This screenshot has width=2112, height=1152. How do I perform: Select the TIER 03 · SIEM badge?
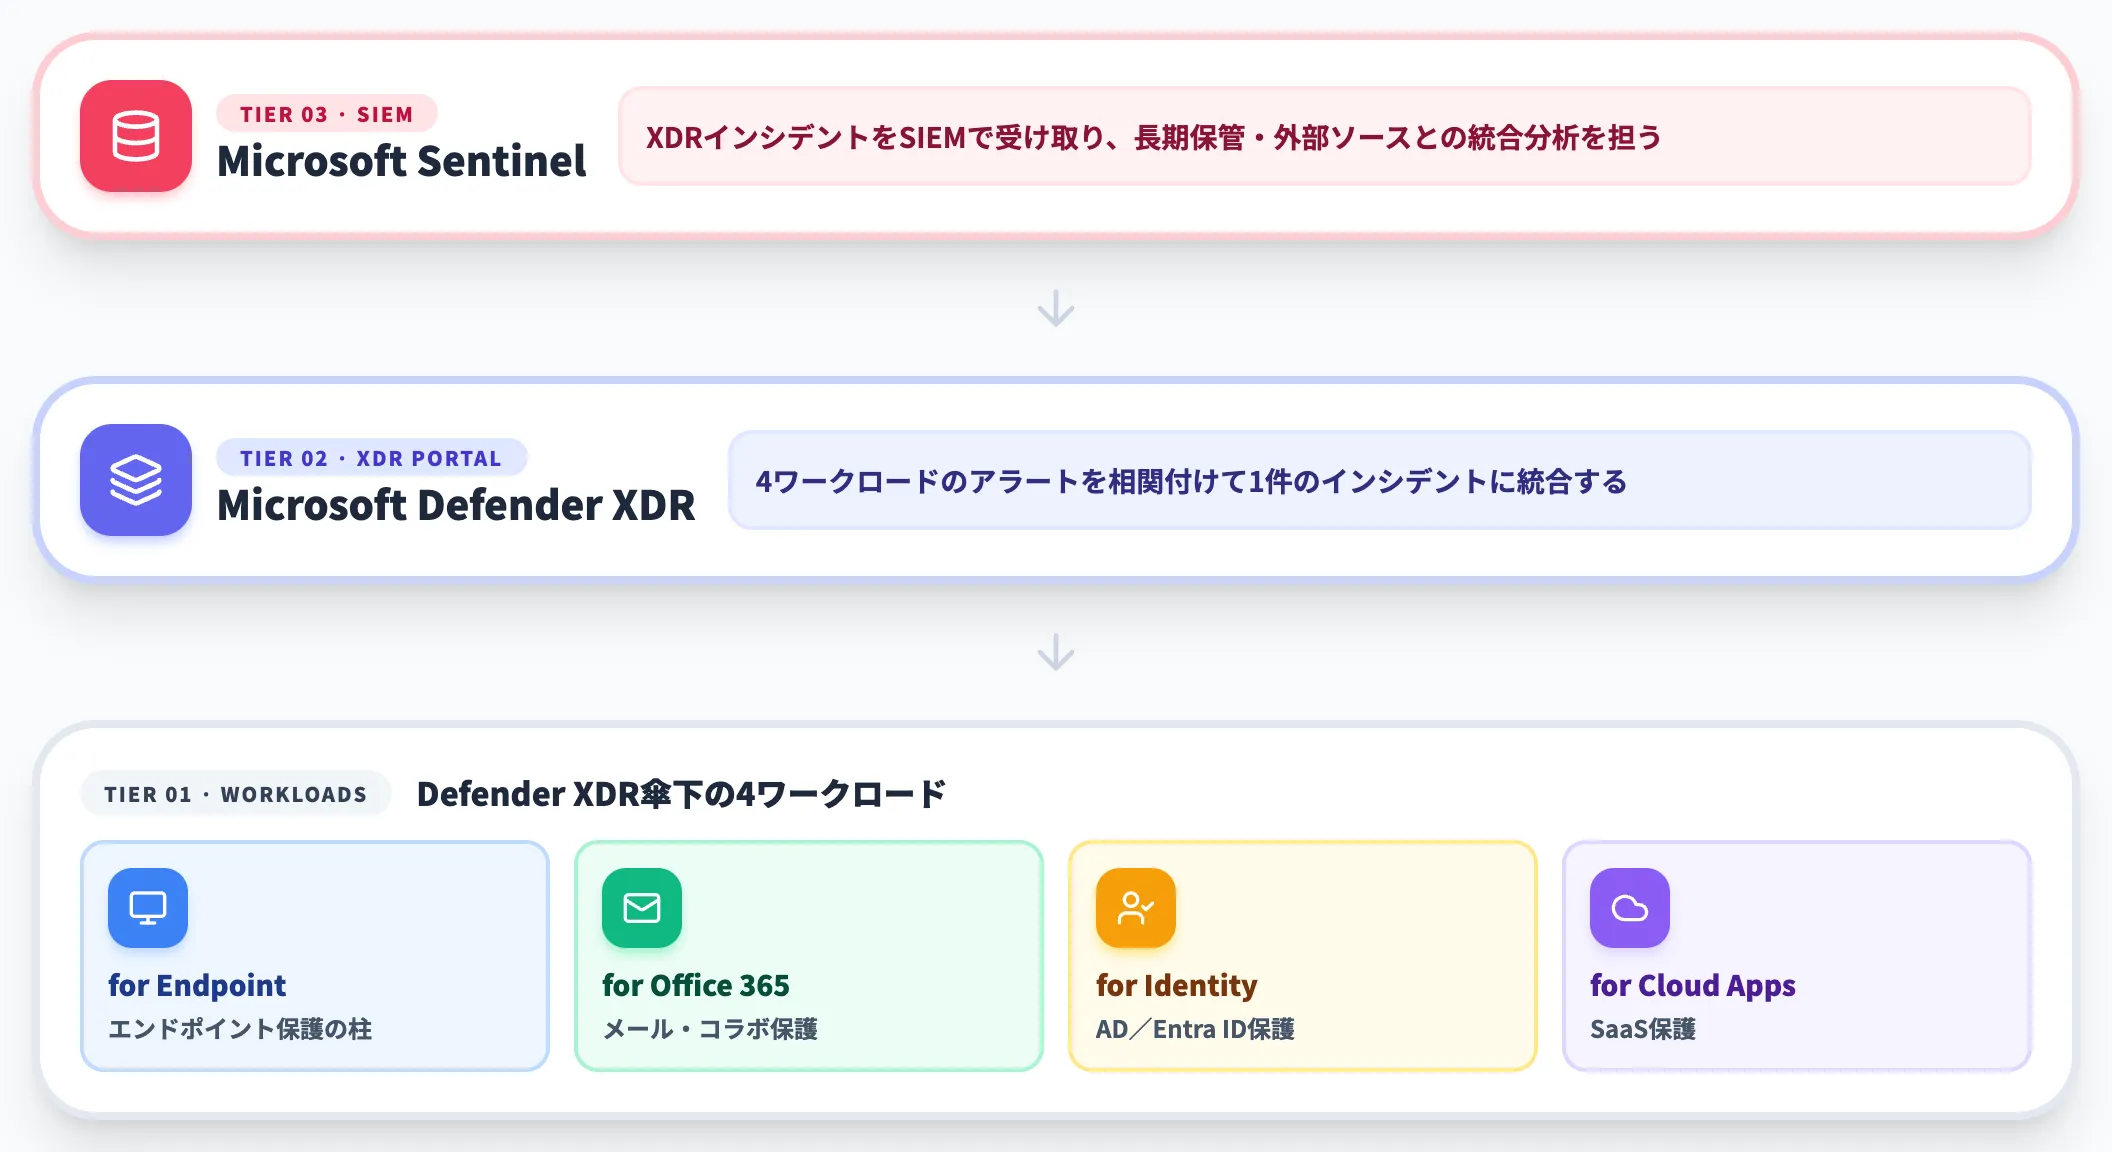pyautogui.click(x=327, y=114)
